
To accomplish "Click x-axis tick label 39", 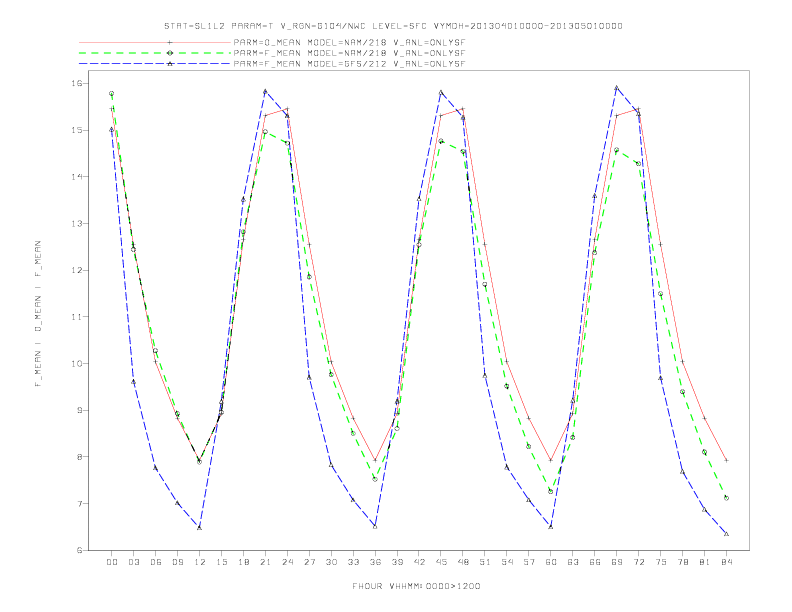I will (x=397, y=562).
